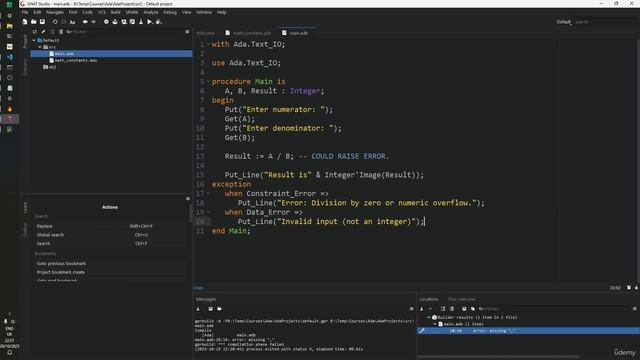This screenshot has width=640, height=360.
Task: Switch to the Run: main.exe tab
Action: click(462, 299)
